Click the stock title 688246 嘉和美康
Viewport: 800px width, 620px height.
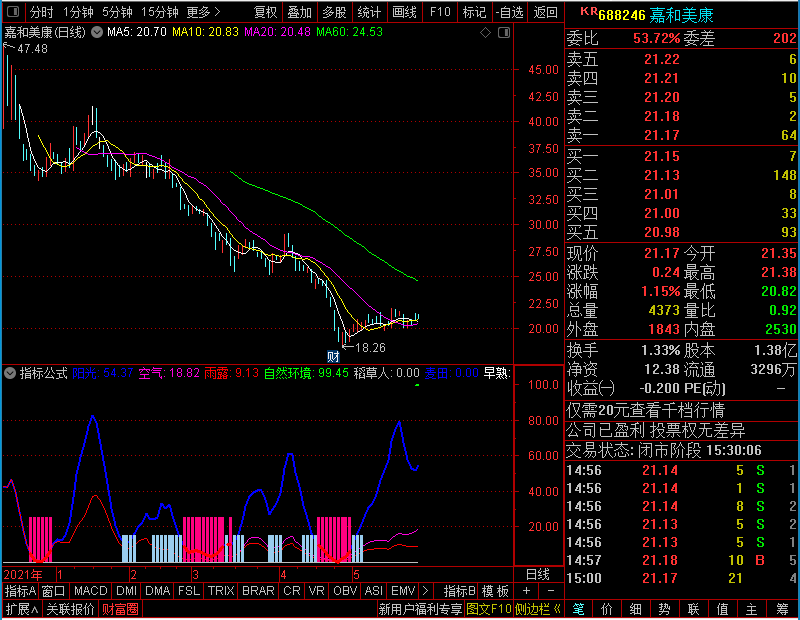[655, 15]
